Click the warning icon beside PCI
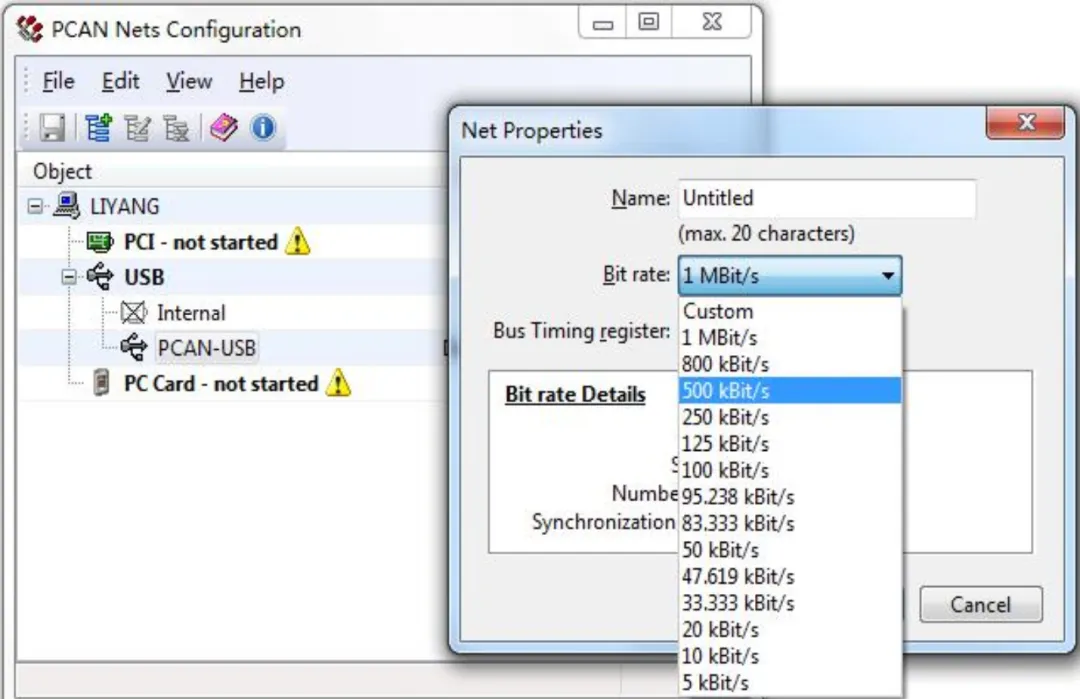The image size is (1080, 699). point(298,242)
